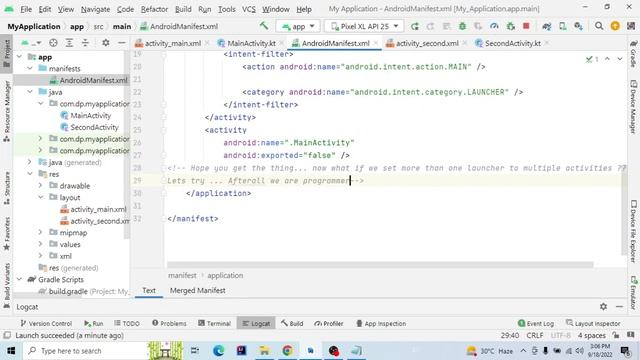
Task: Expand the java (generated) folder
Action: [x=30, y=162]
